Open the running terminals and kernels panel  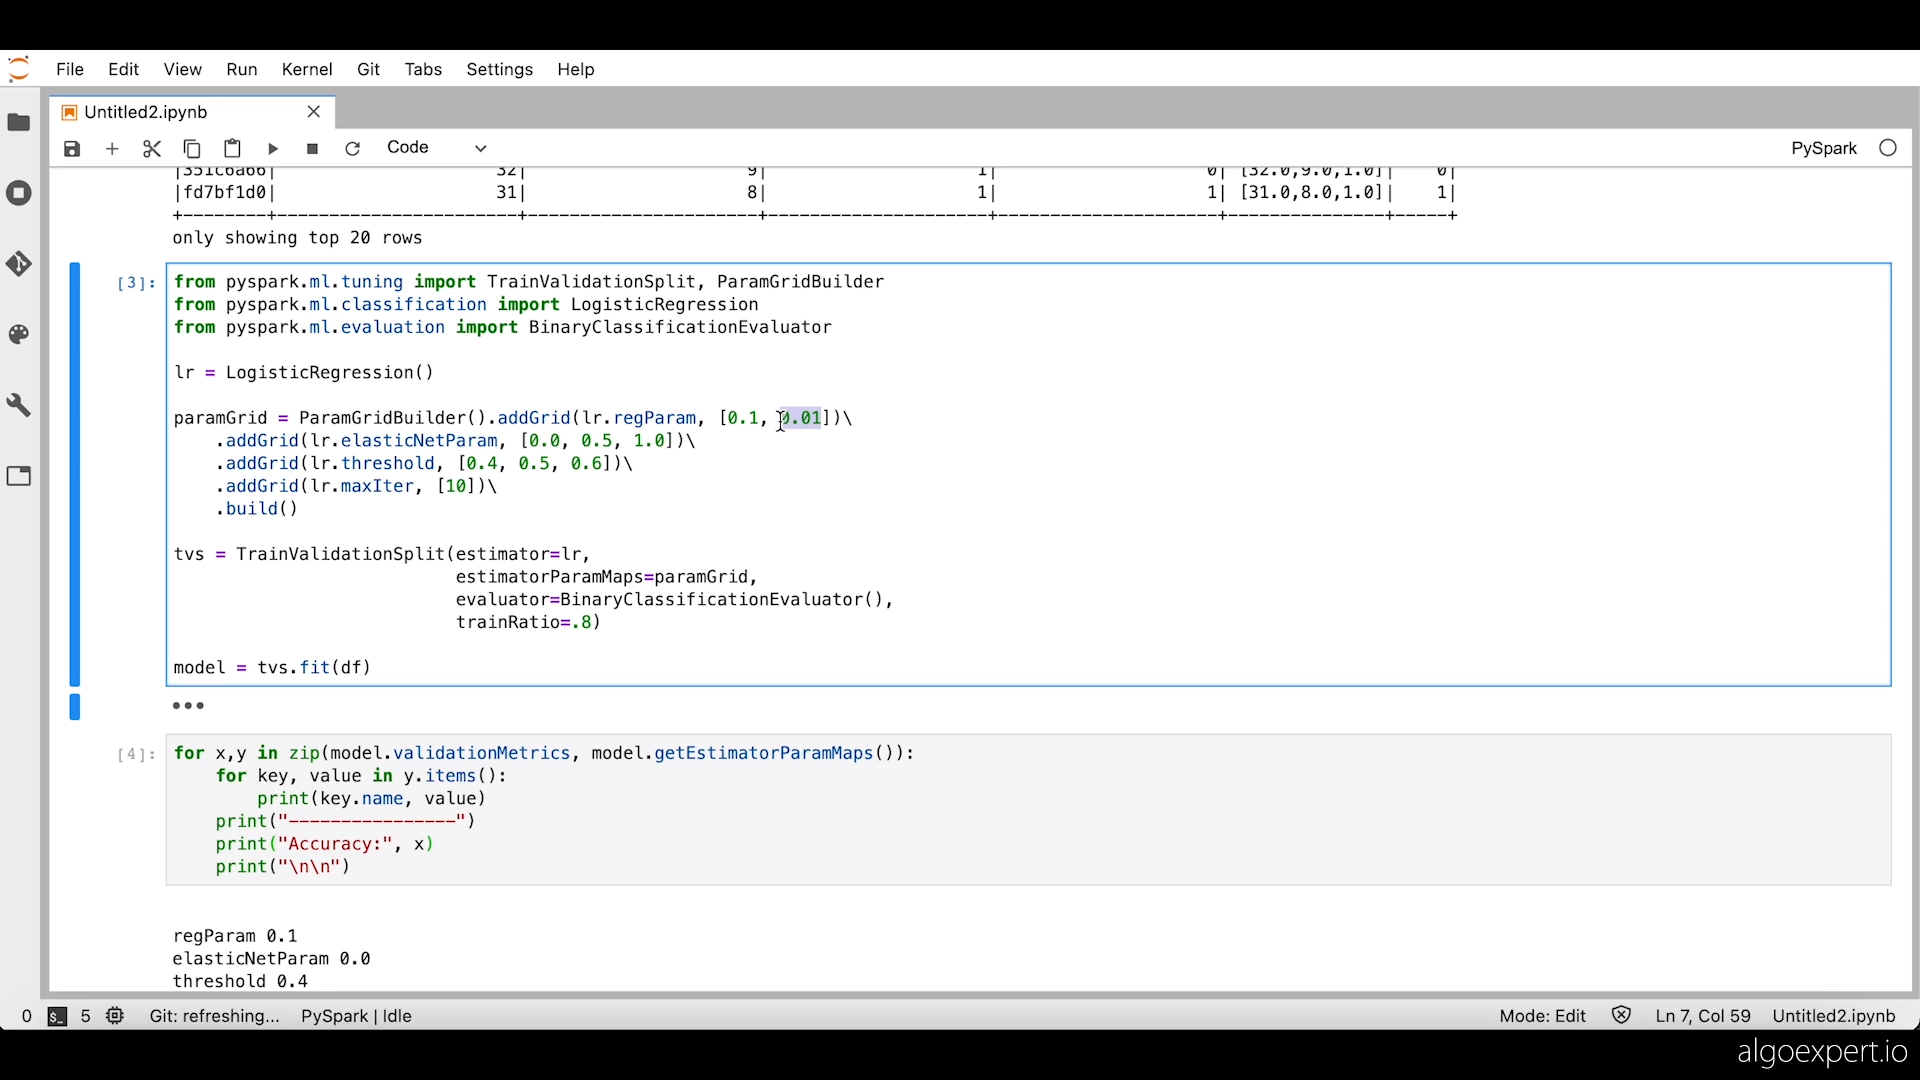18,193
